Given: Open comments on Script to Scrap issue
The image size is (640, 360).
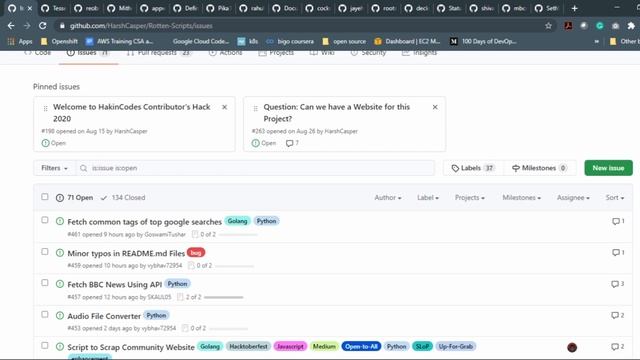Looking at the screenshot, I should (x=618, y=347).
